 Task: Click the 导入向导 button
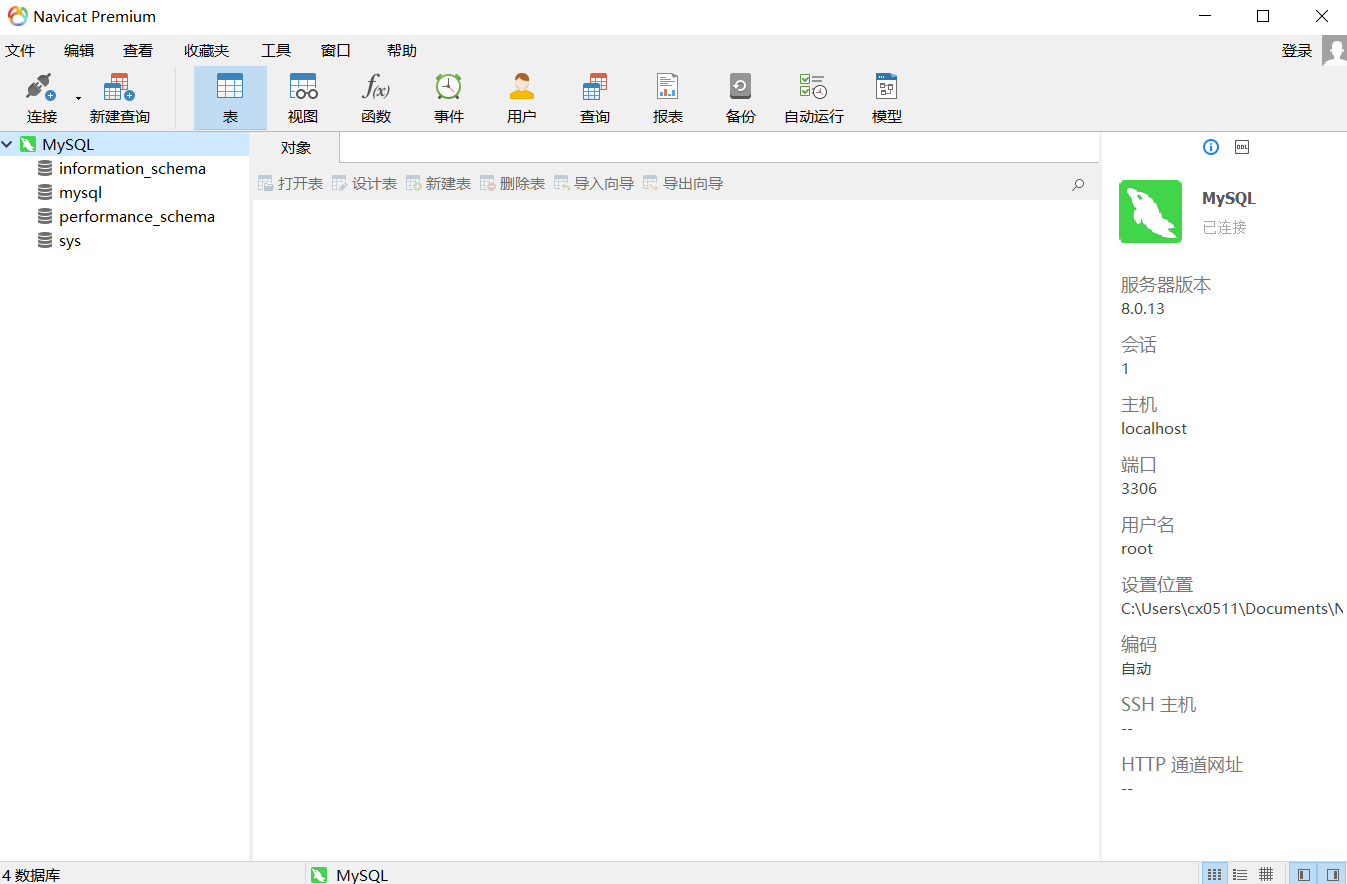pos(594,183)
